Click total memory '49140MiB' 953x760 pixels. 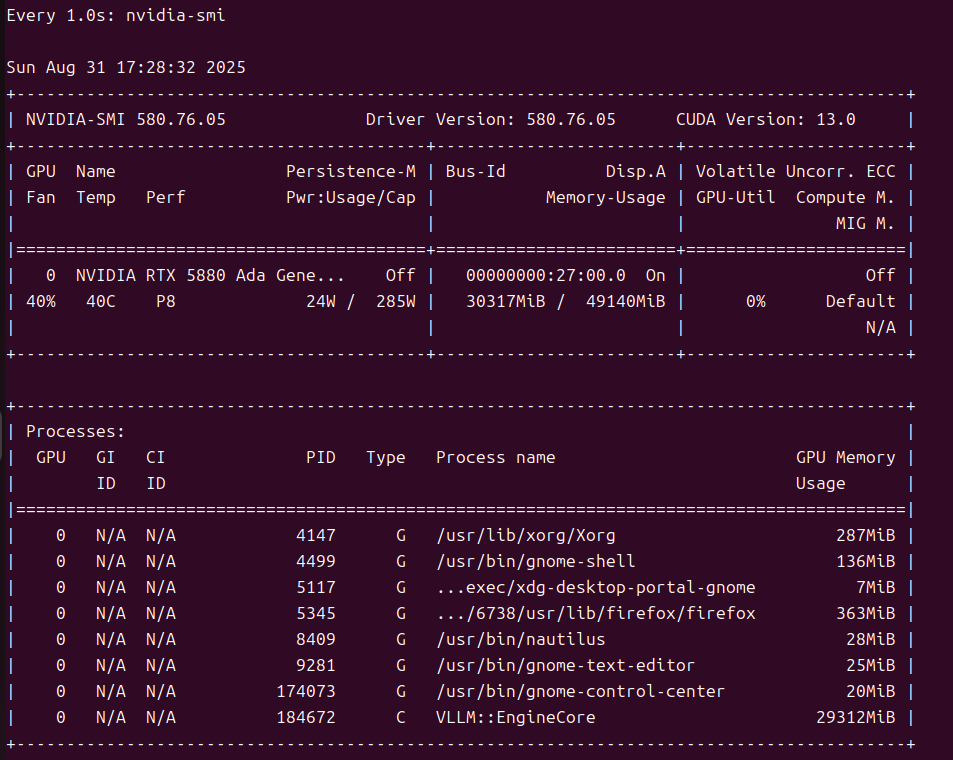pos(626,302)
